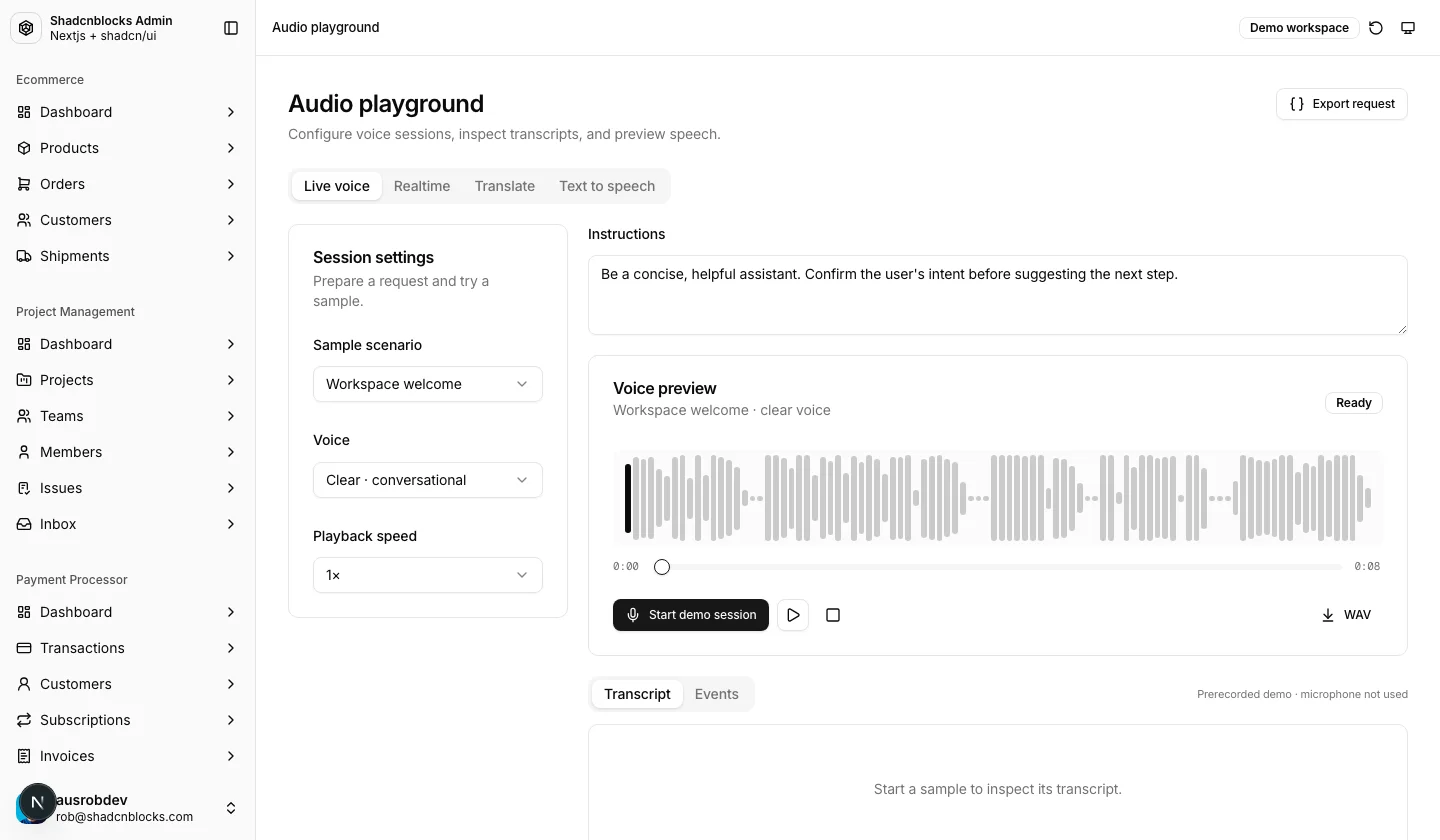Open the Playback speed dropdown

[x=428, y=575]
